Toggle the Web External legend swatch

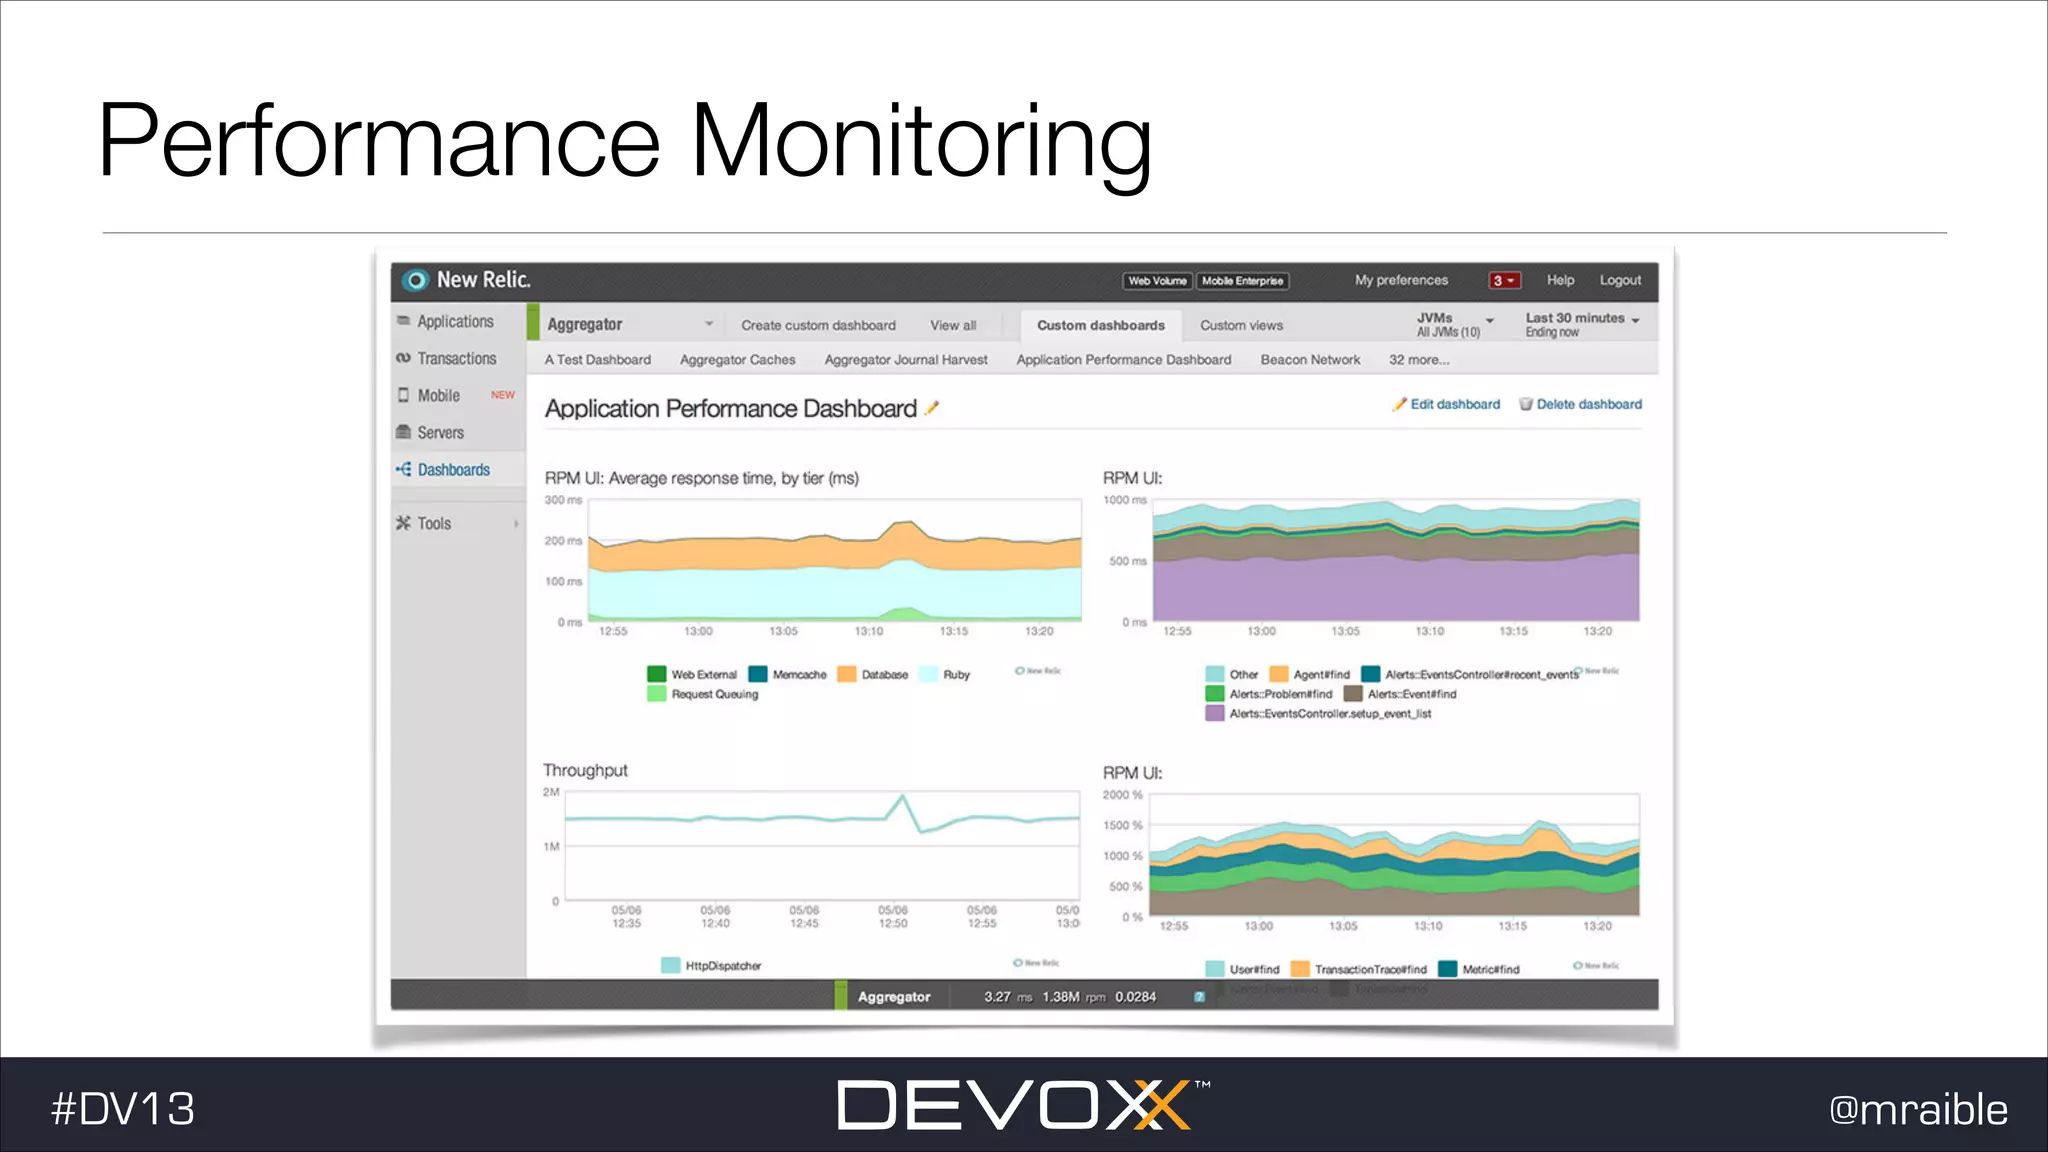pos(657,674)
